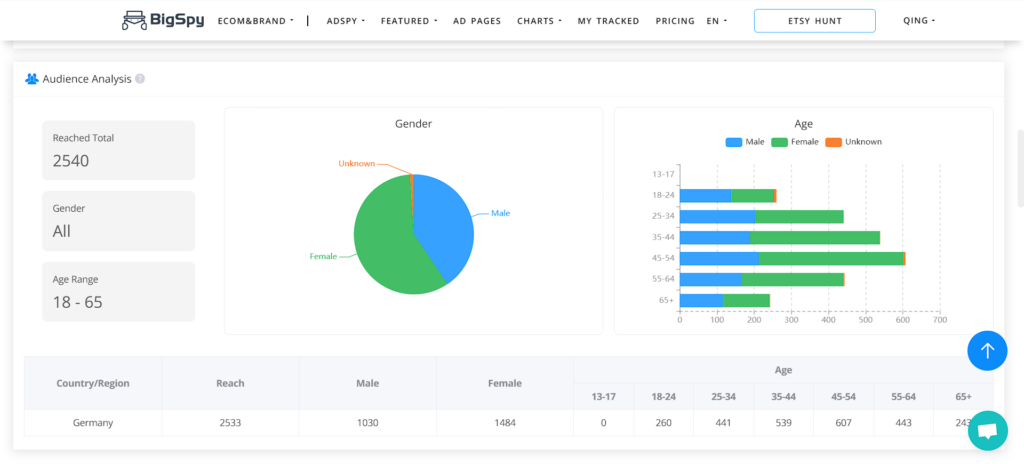Click the reach value 2533

click(230, 423)
